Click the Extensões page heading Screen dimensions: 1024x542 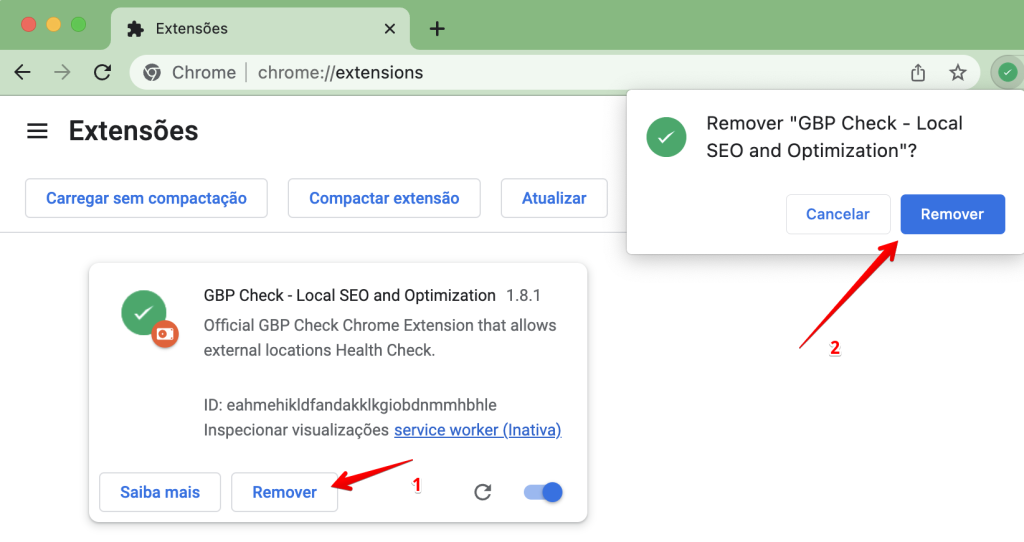click(x=133, y=131)
